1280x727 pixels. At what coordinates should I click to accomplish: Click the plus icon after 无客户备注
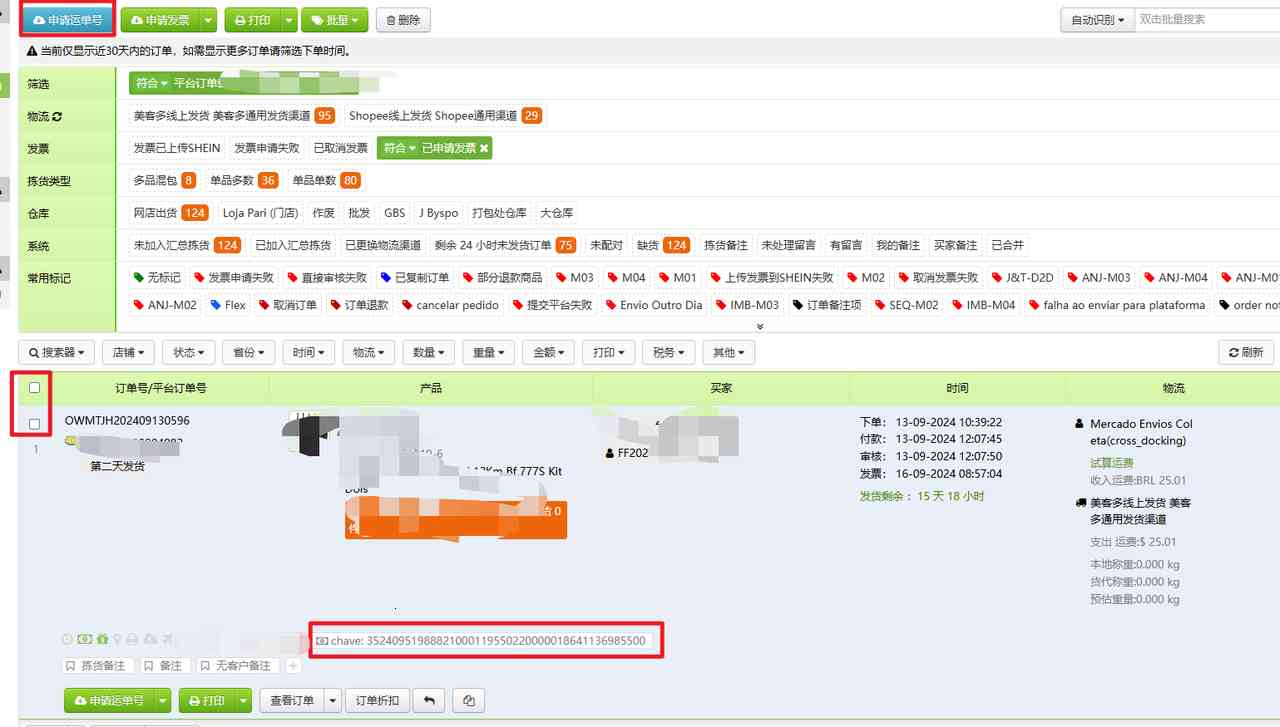(293, 666)
